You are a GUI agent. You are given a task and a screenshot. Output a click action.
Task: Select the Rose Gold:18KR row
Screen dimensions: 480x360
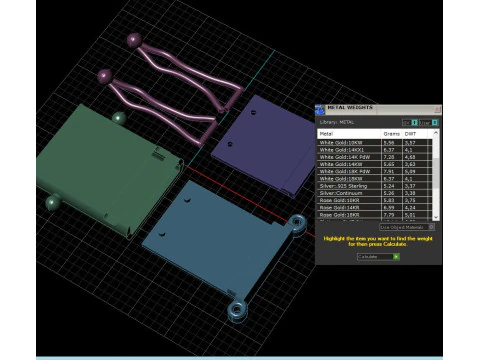[374, 215]
